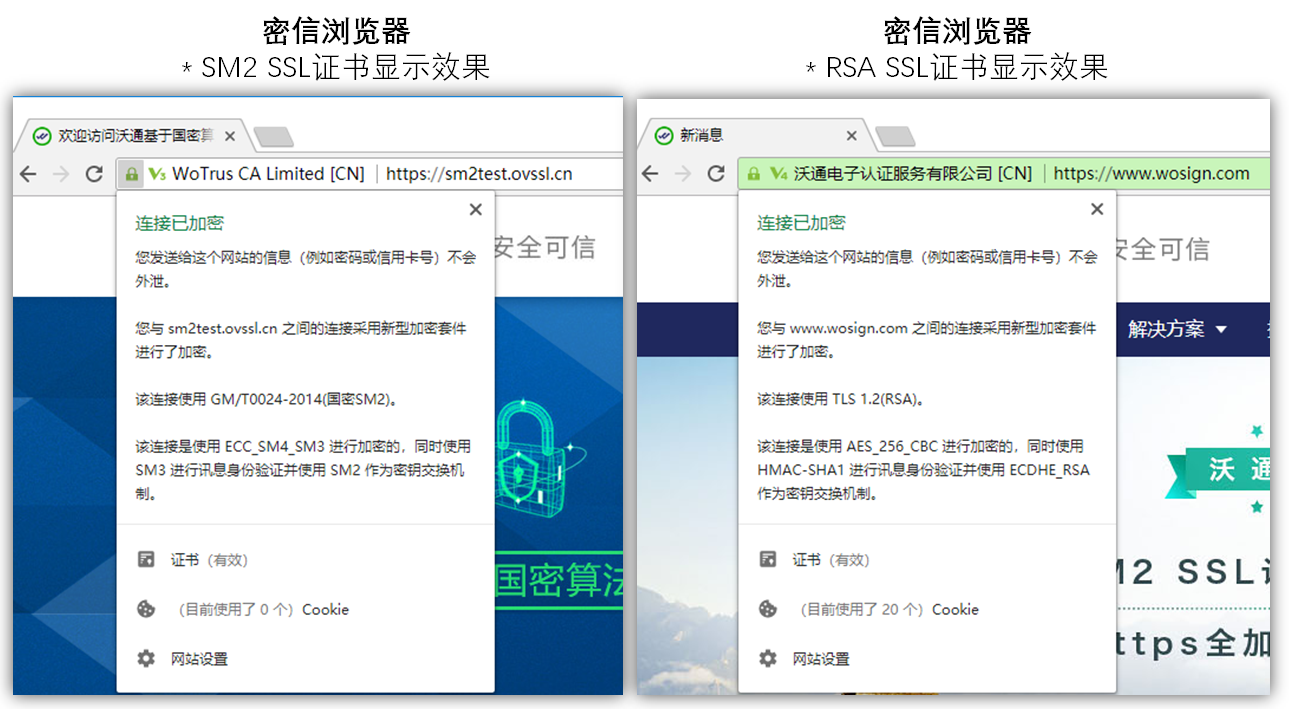Click the gear icon next to 网站设置 on the left popup

[145, 658]
